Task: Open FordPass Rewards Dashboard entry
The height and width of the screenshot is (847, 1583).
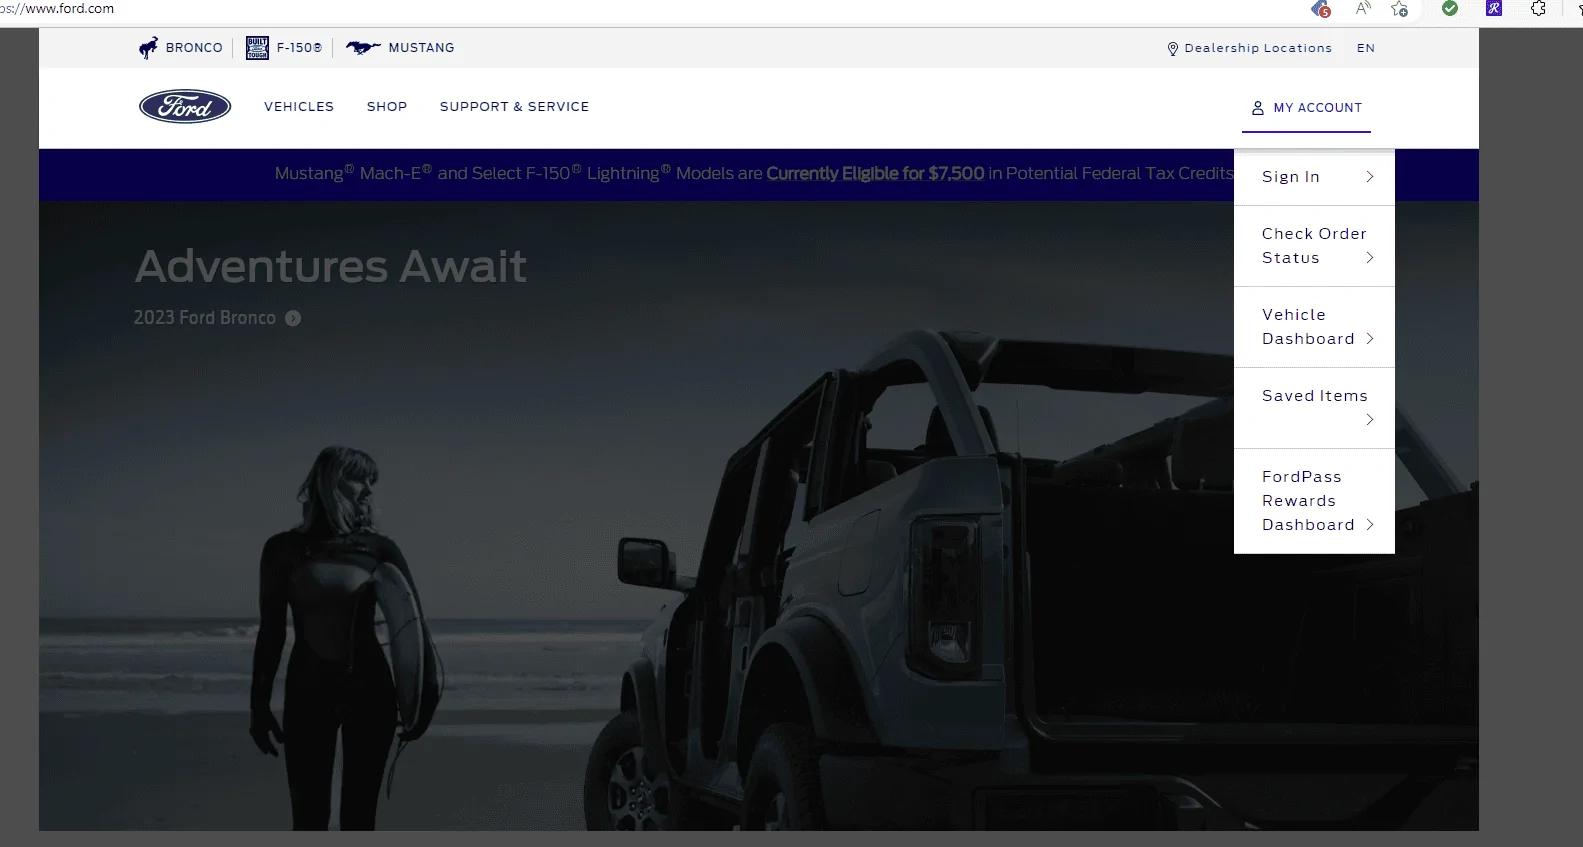Action: coord(1314,501)
